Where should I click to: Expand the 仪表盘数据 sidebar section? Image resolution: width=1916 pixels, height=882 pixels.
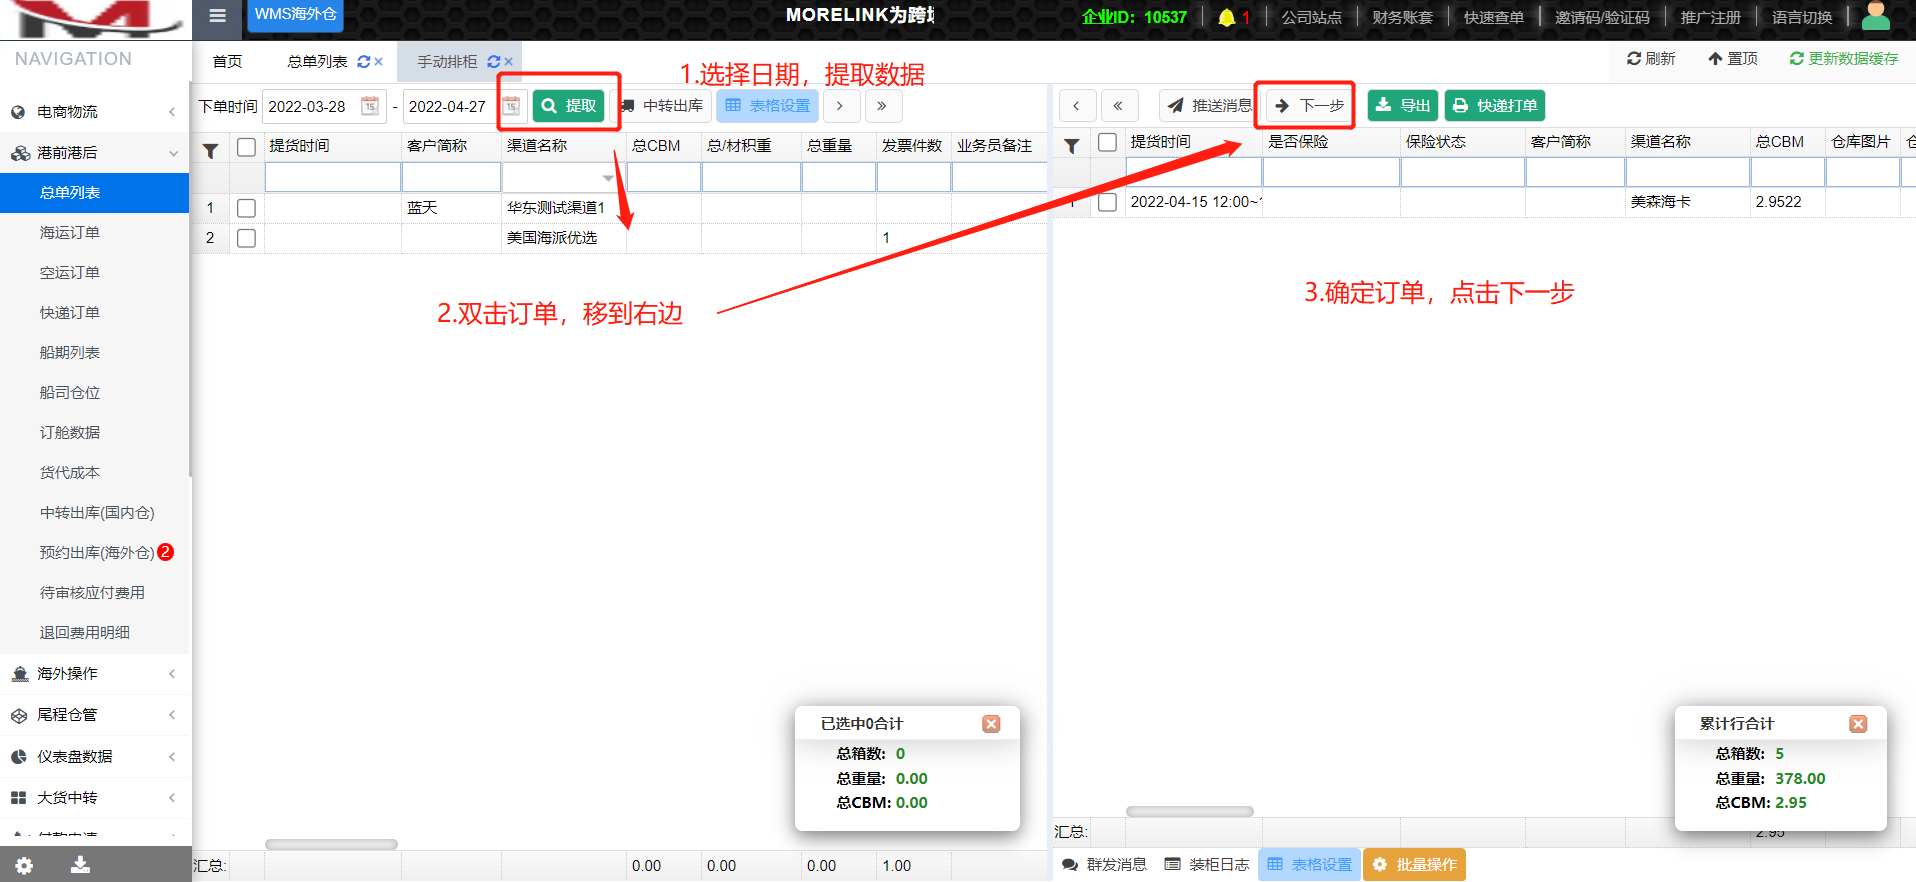[x=95, y=757]
